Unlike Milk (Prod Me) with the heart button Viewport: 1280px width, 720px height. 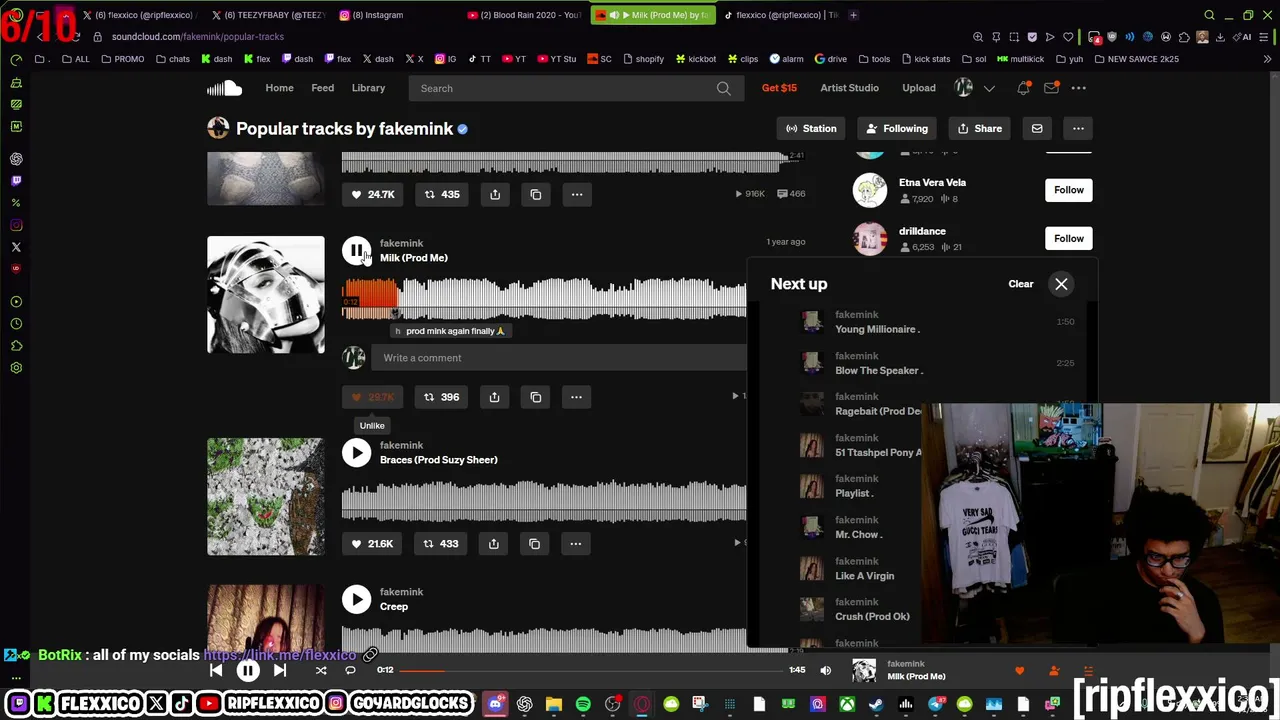tap(371, 397)
